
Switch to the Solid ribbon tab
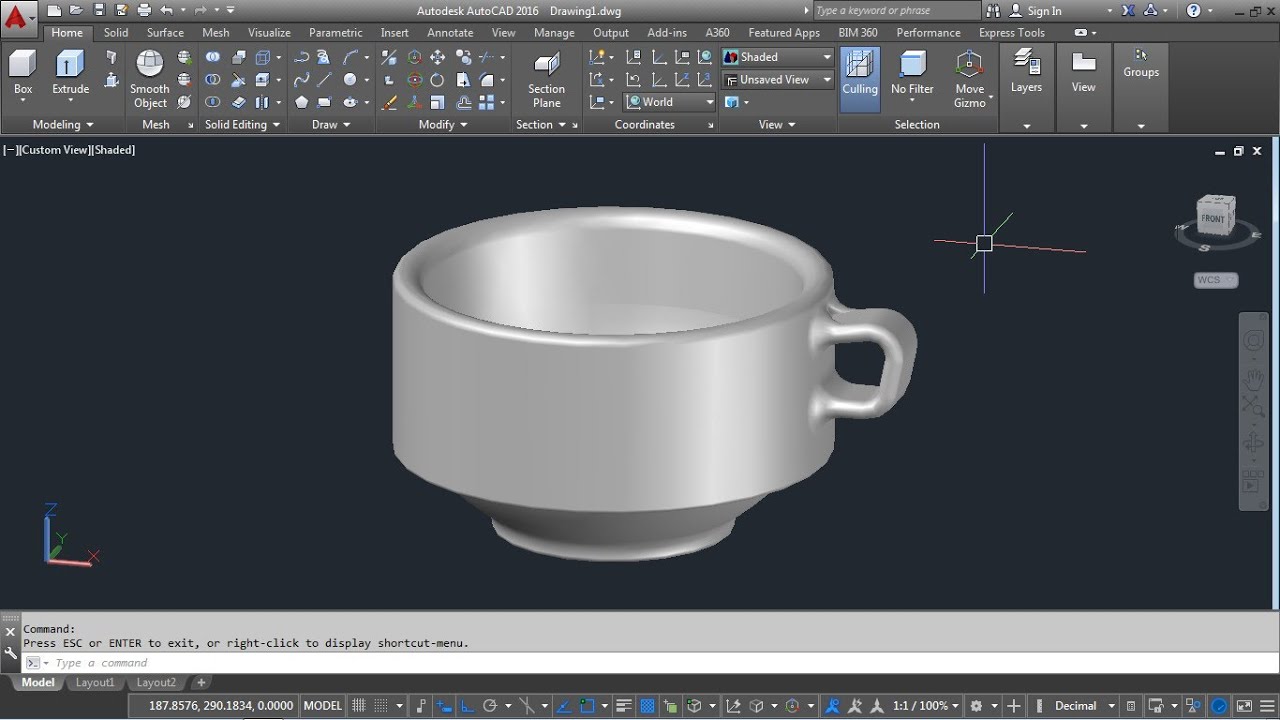[x=116, y=33]
